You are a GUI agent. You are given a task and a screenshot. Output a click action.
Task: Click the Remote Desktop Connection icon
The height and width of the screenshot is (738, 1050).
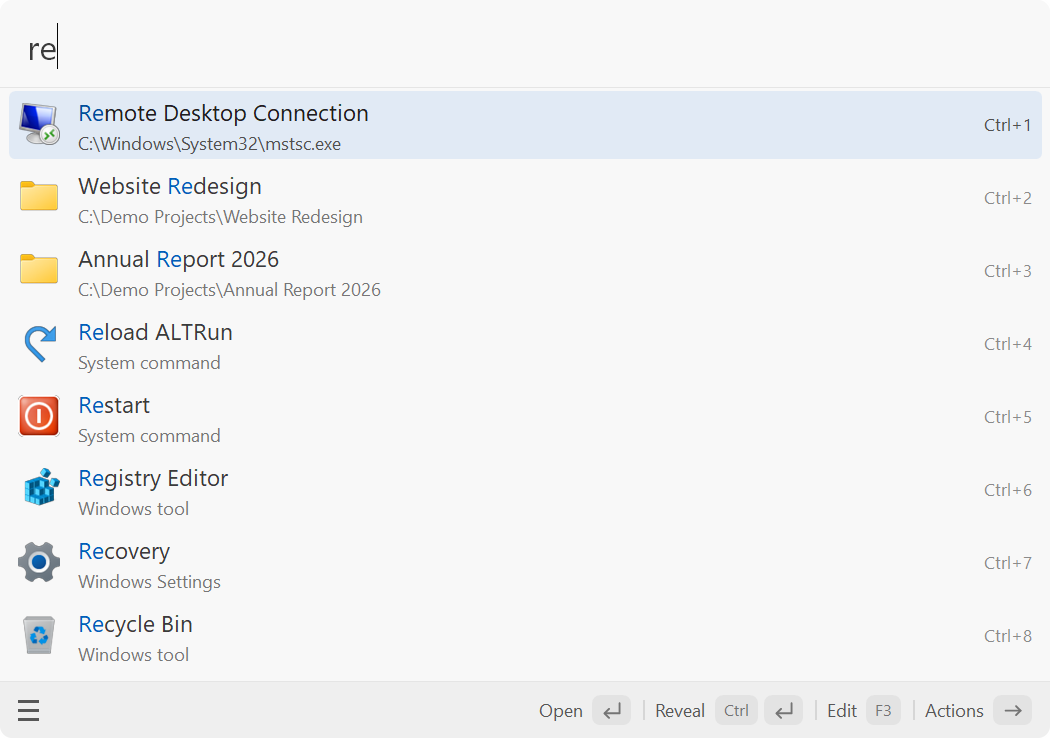[39, 125]
